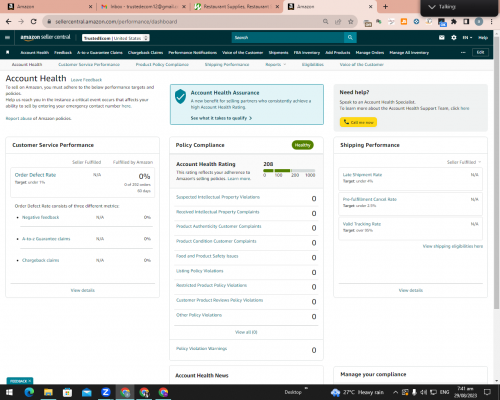This screenshot has width=500, height=400.
Task: Open Manage Orders in navigation bar
Action: pyautogui.click(x=370, y=52)
